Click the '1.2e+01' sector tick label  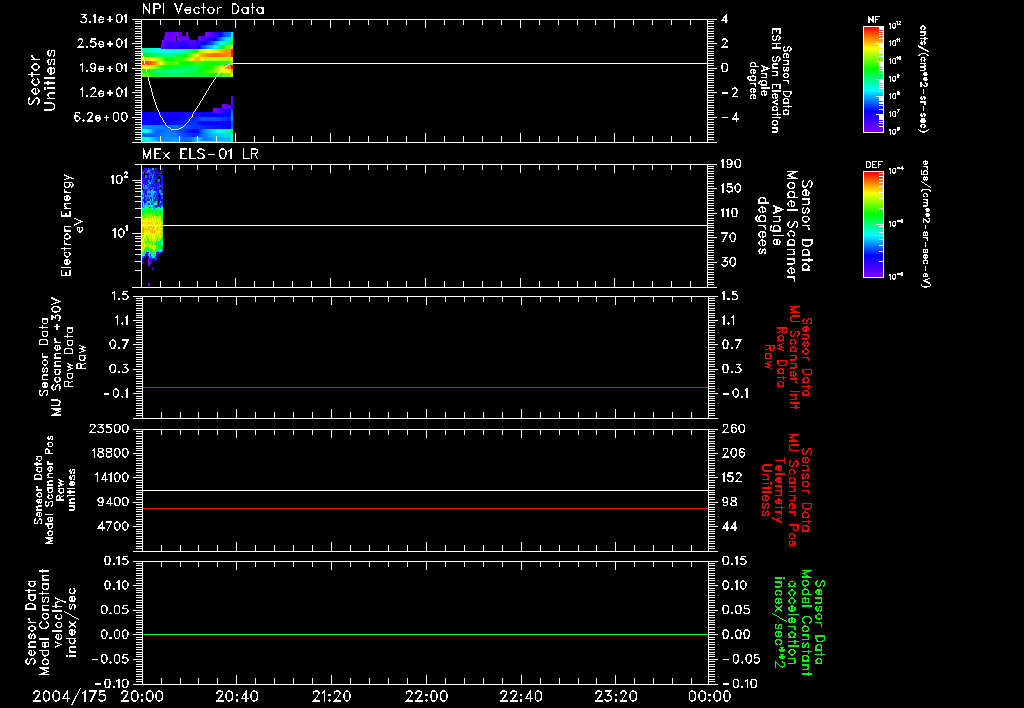(104, 93)
